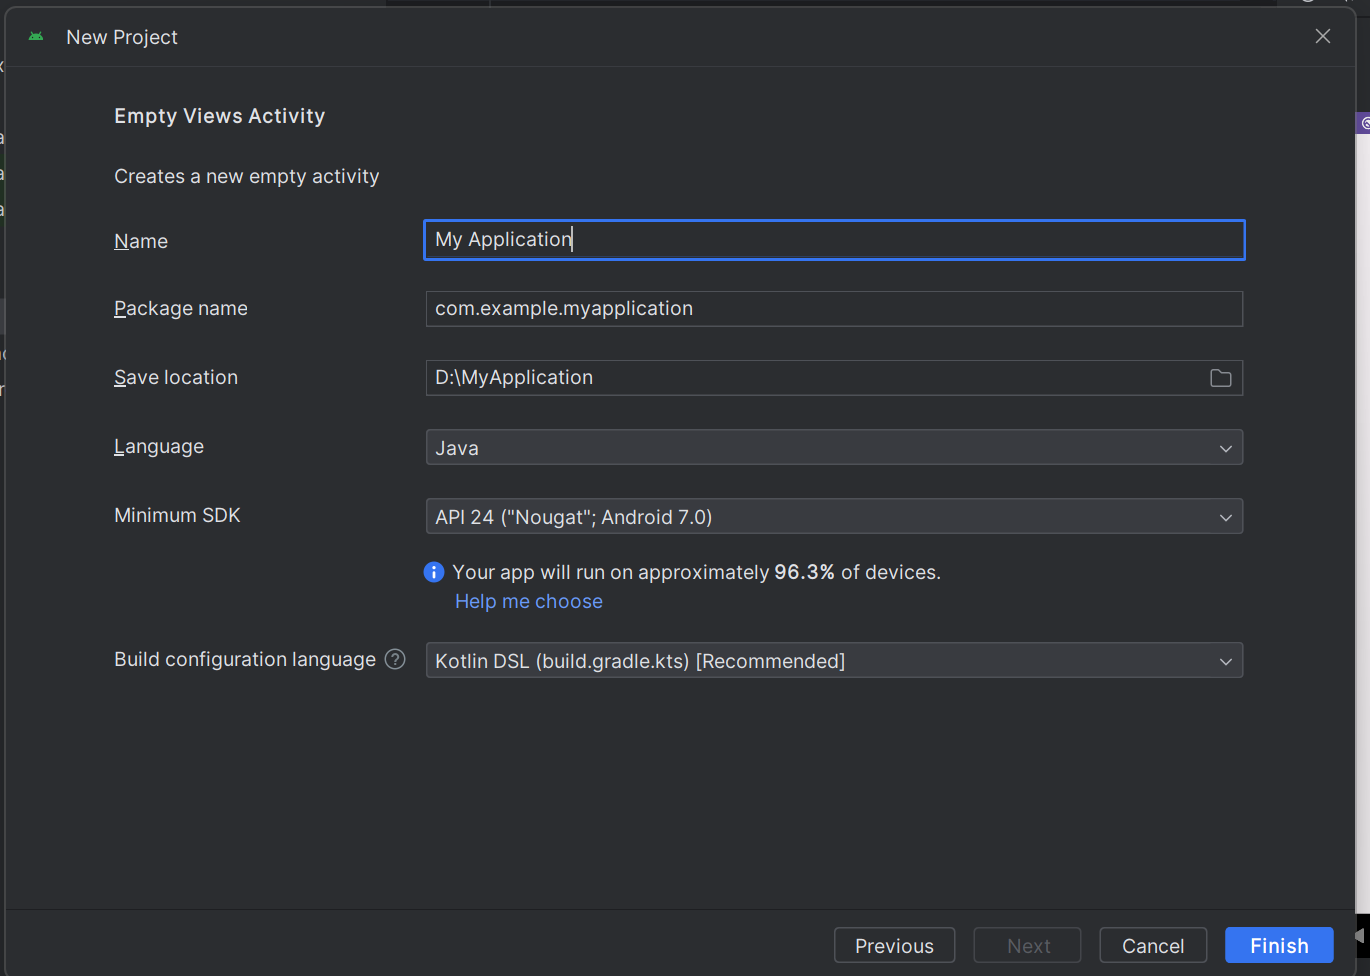Click the Name field containing My Application
This screenshot has height=976, width=1370.
834,240
